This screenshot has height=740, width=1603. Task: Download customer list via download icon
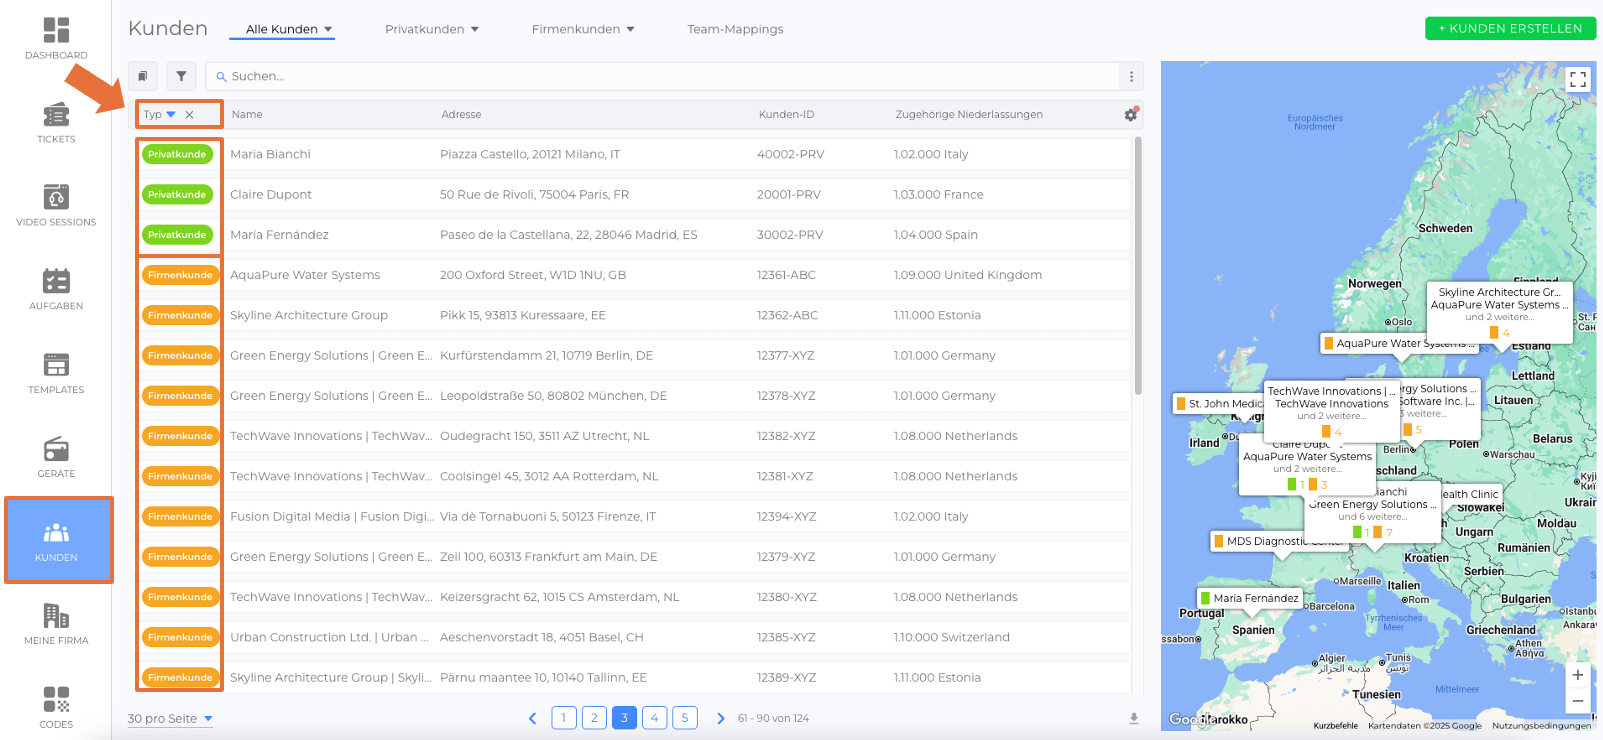click(1134, 718)
